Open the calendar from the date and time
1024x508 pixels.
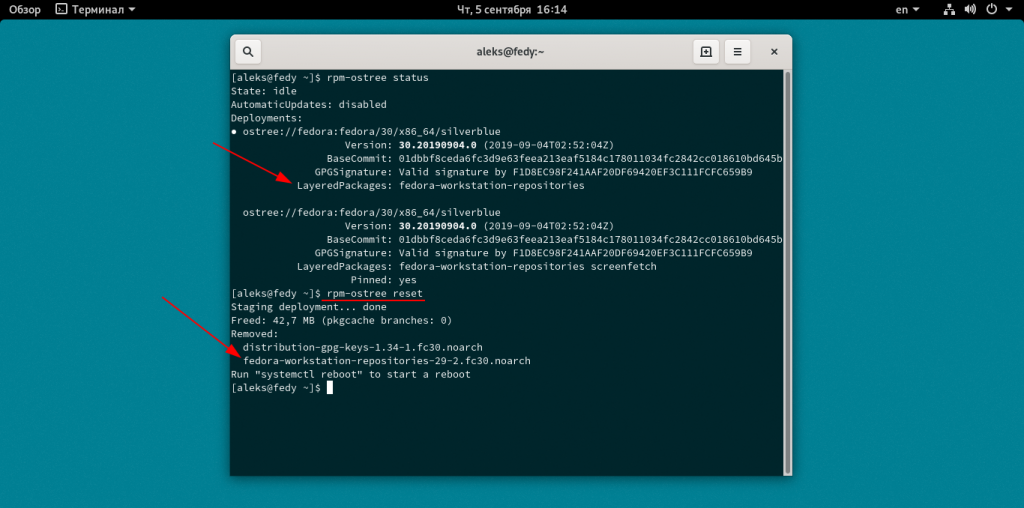tap(511, 10)
